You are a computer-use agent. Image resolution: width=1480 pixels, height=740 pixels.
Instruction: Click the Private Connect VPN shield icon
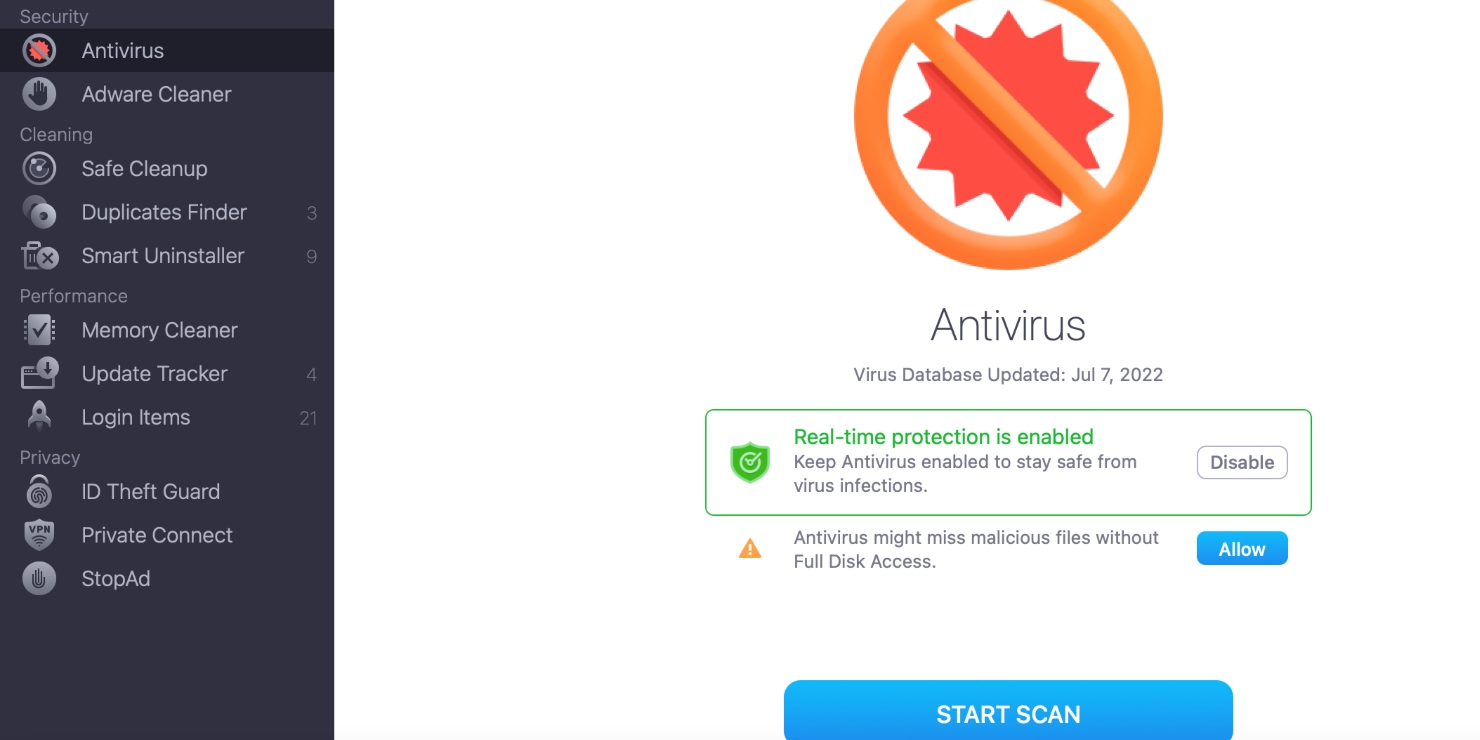point(39,535)
